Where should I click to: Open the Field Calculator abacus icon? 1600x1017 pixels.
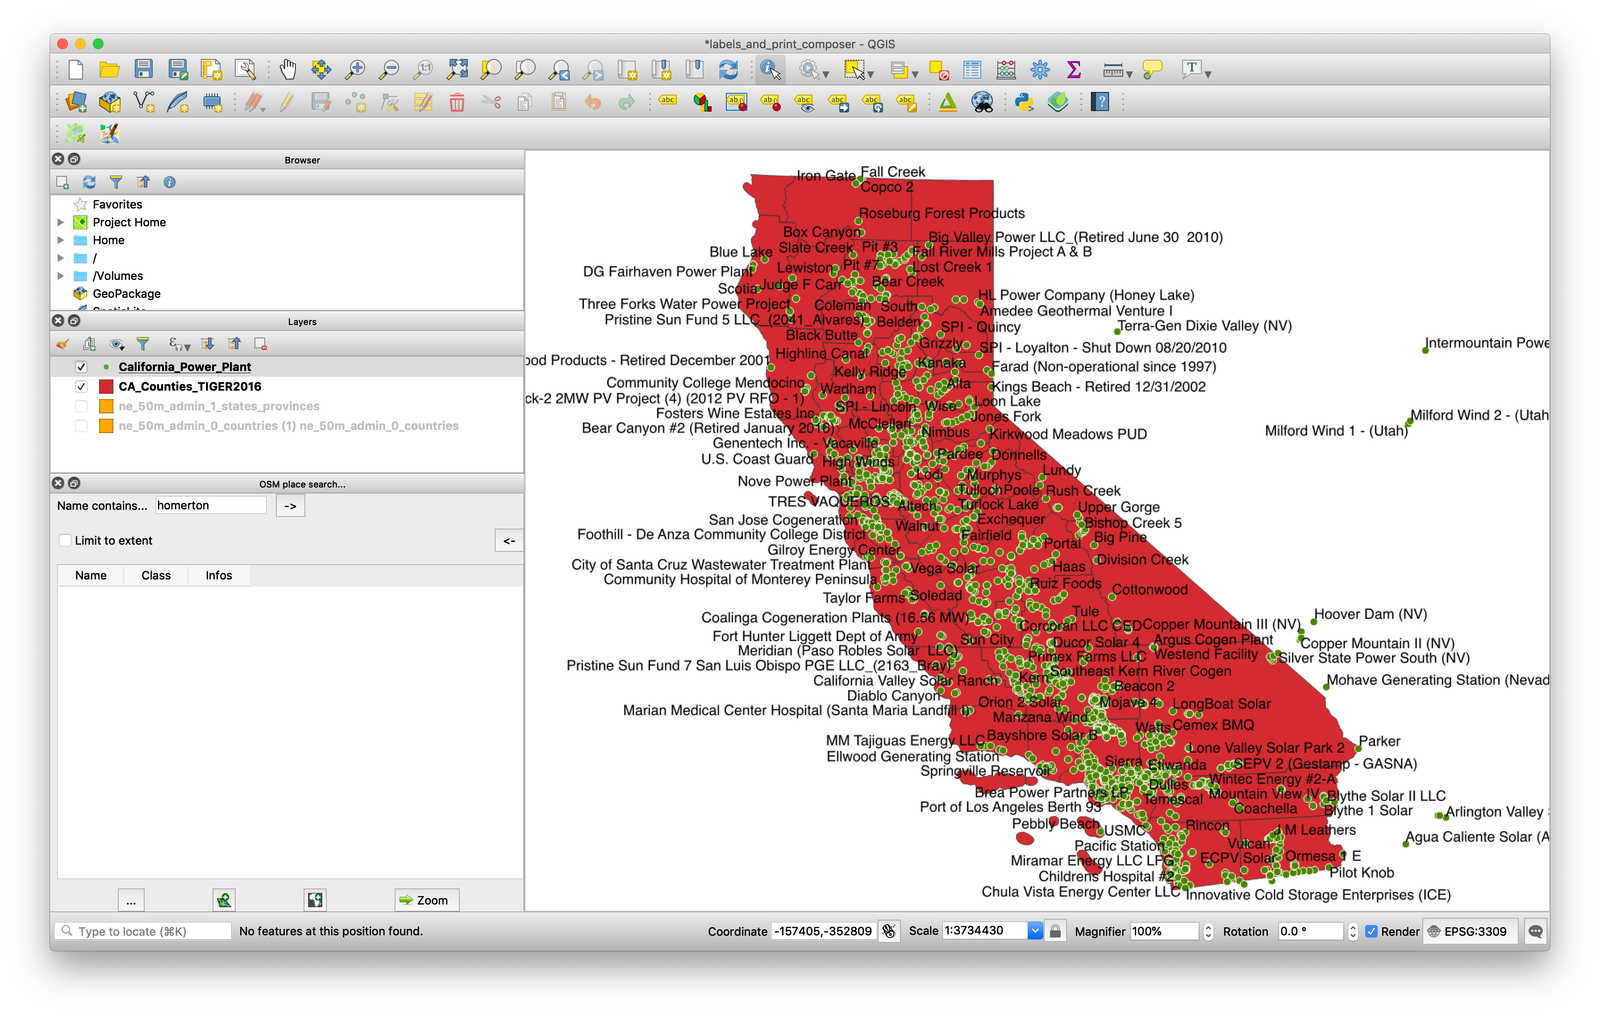pyautogui.click(x=1006, y=69)
